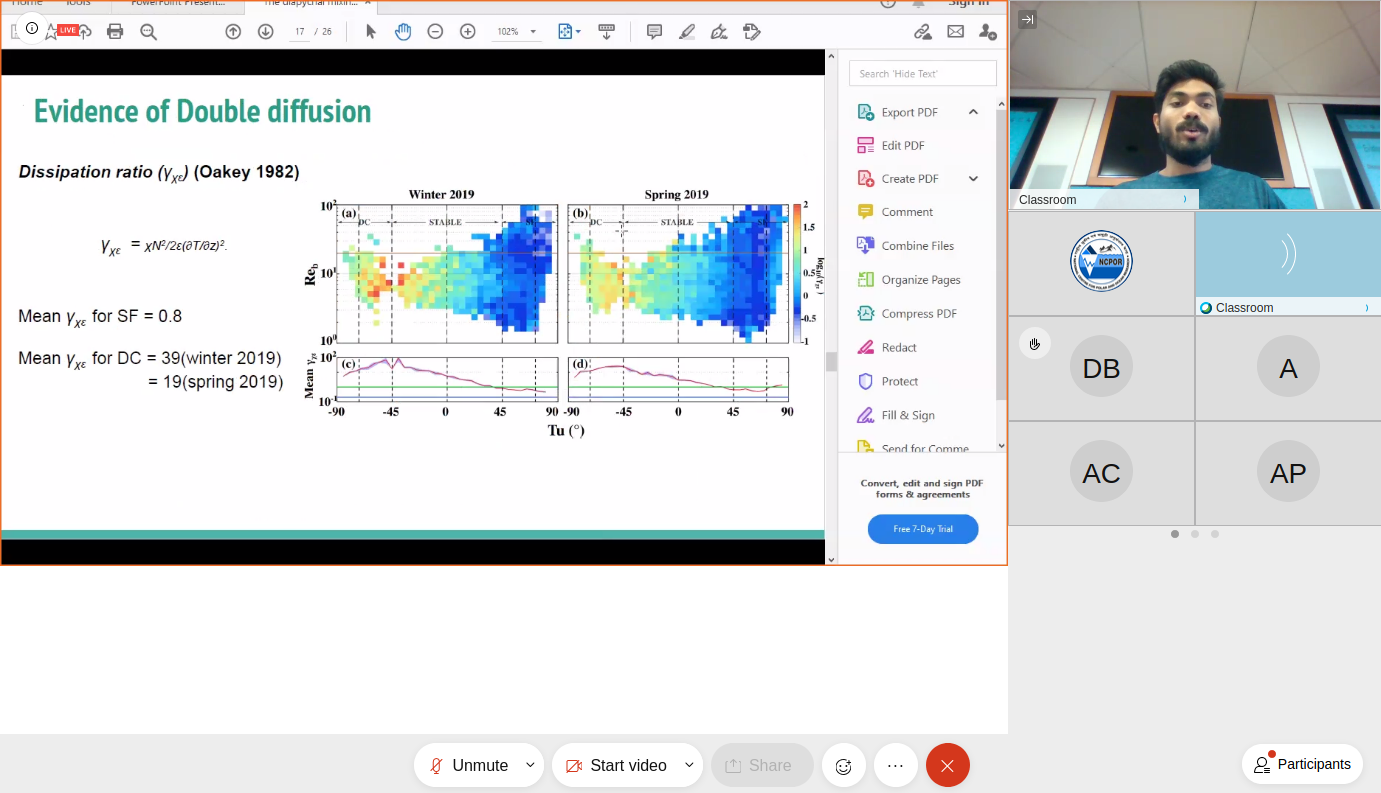The height and width of the screenshot is (793, 1381).
Task: Open video options arrow beside Start video
Action: [x=689, y=765]
